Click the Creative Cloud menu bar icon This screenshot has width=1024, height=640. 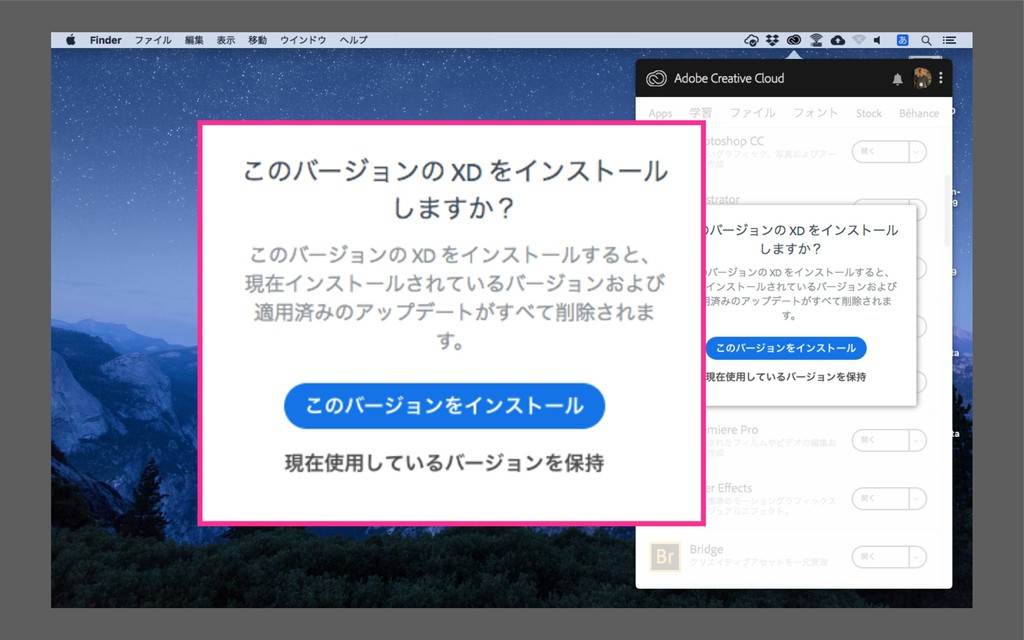pyautogui.click(x=793, y=40)
